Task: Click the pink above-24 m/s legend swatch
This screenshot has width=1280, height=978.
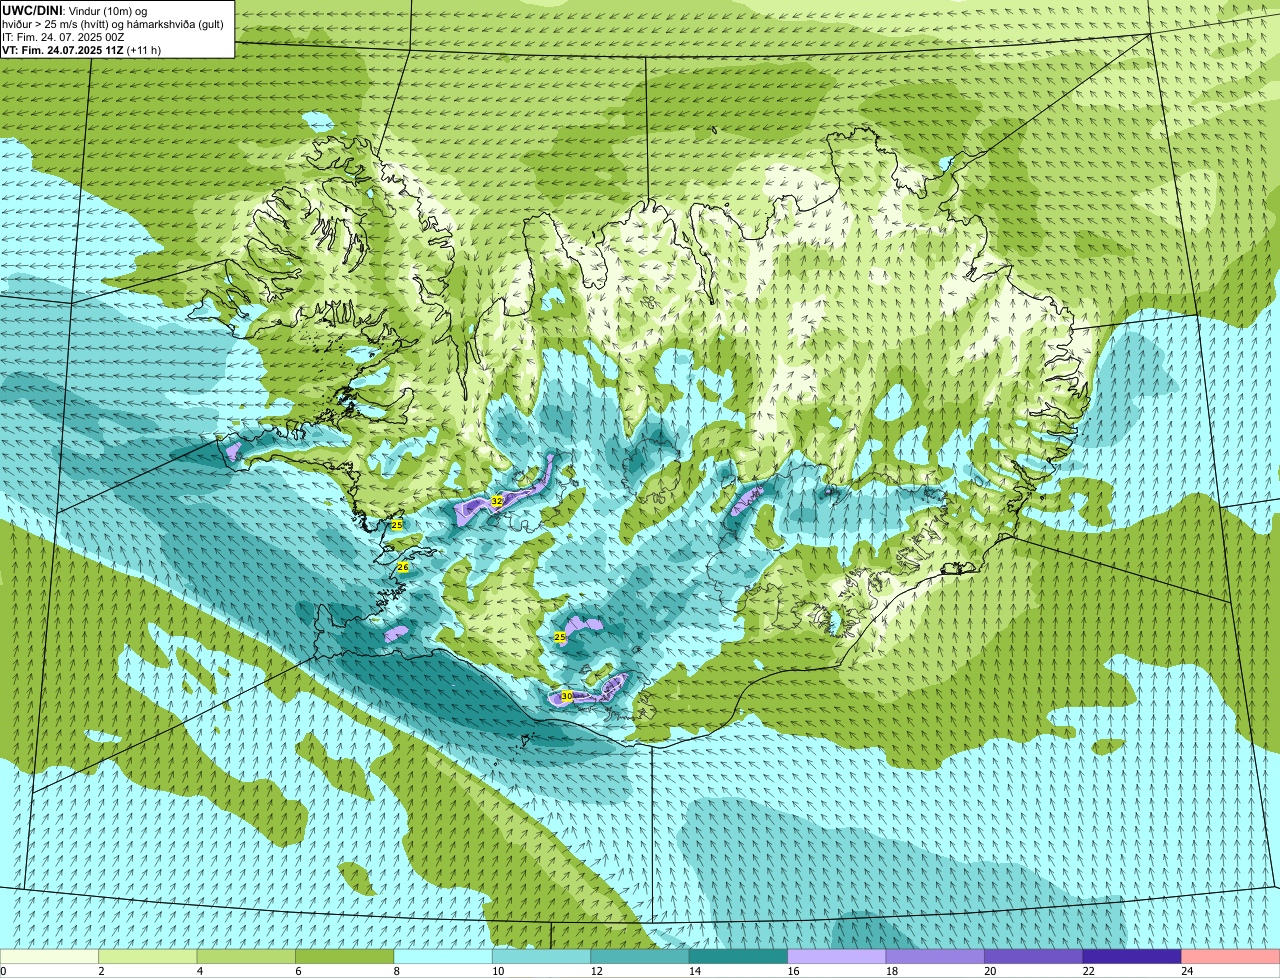Action: [x=1231, y=956]
